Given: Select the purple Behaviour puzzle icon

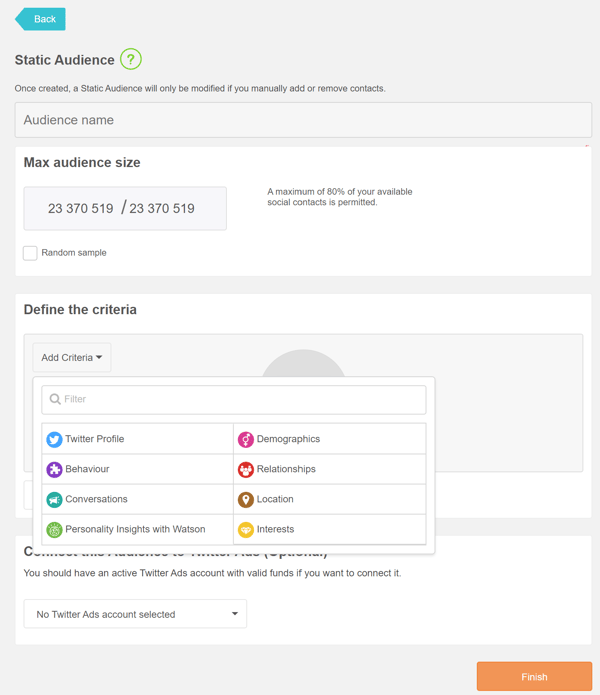Looking at the screenshot, I should [54, 469].
